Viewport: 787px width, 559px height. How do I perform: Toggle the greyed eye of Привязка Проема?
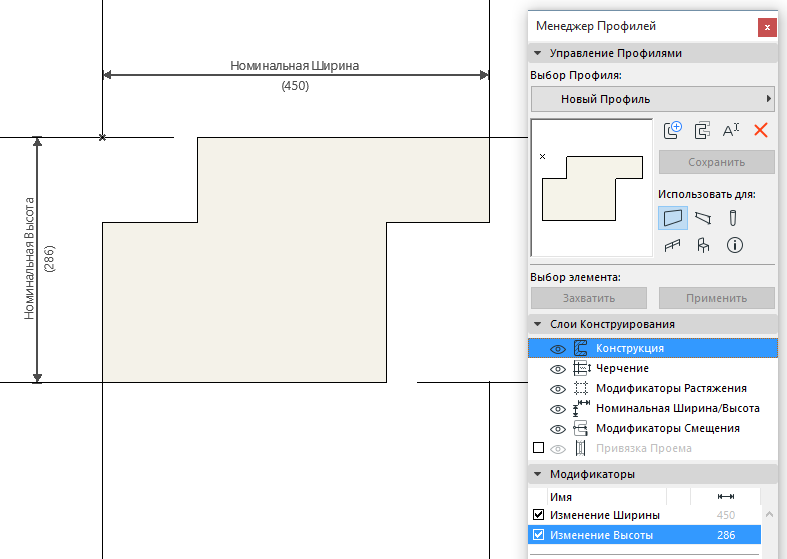point(558,449)
